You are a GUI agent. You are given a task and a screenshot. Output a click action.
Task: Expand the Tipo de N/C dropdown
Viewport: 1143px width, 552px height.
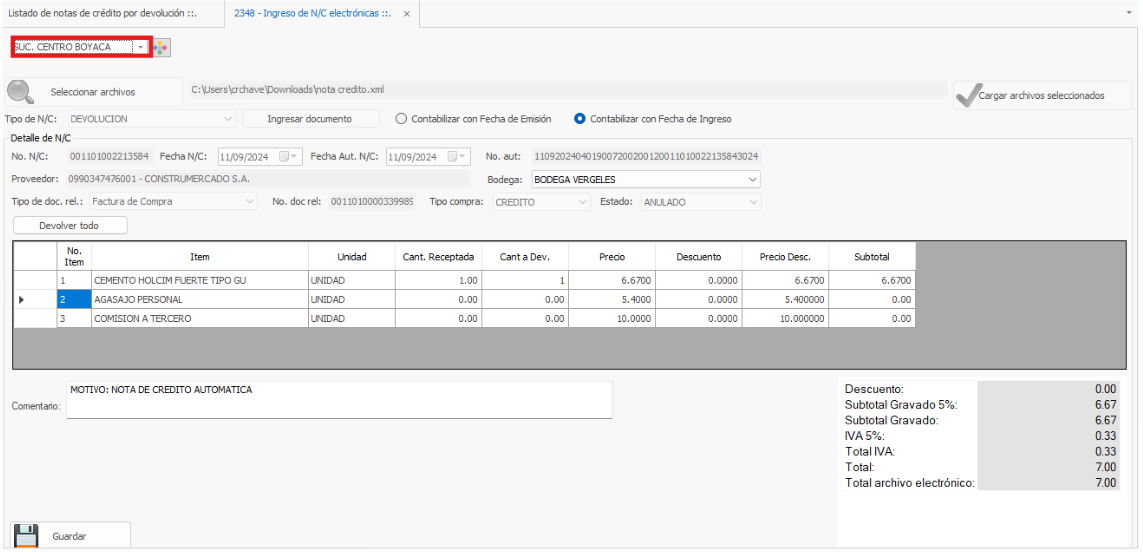(229, 119)
